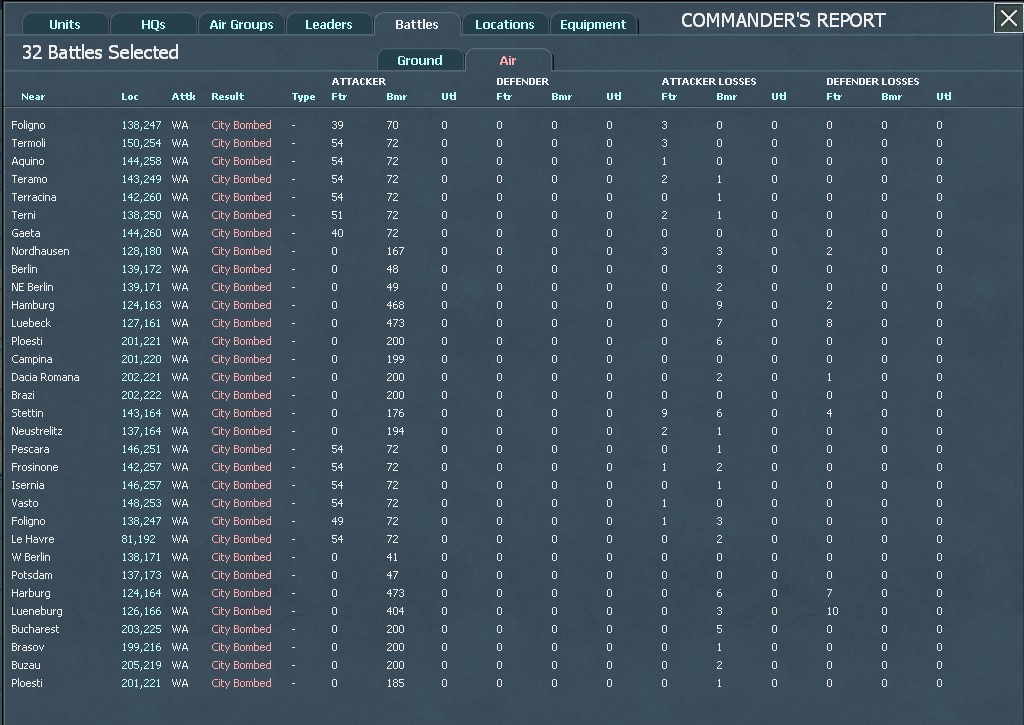Viewport: 1024px width, 725px height.
Task: Select the Battles tab
Action: pyautogui.click(x=417, y=25)
